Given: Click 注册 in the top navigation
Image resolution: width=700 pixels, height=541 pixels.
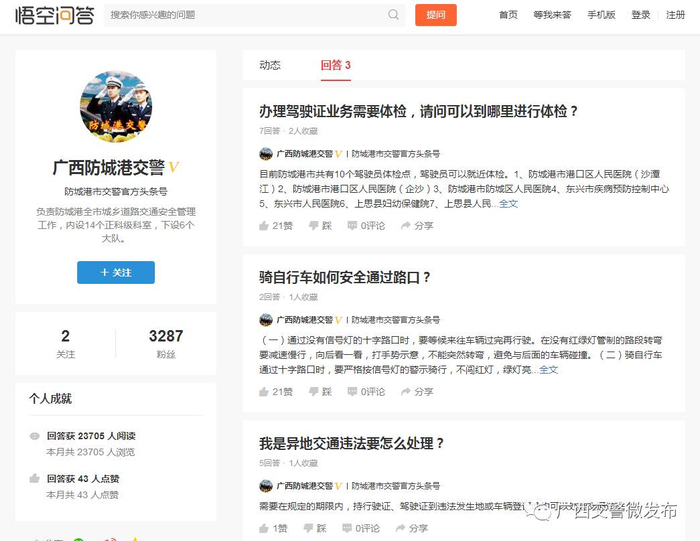Looking at the screenshot, I should point(675,15).
